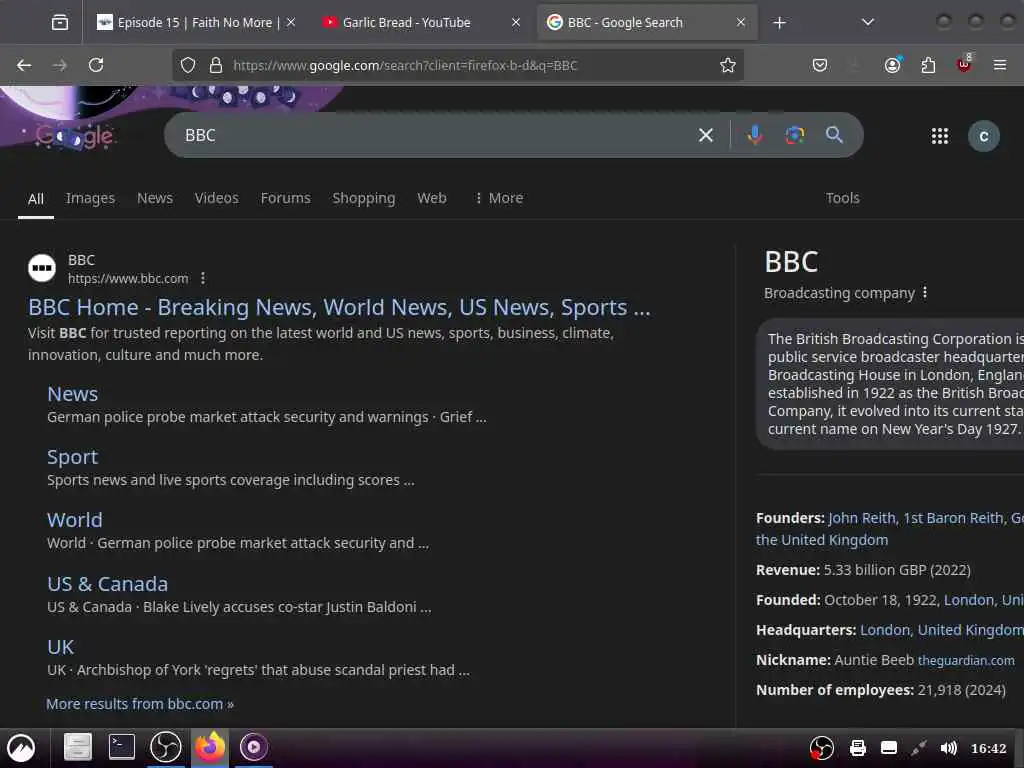Filter results by Web
Viewport: 1024px width, 768px height.
[432, 198]
